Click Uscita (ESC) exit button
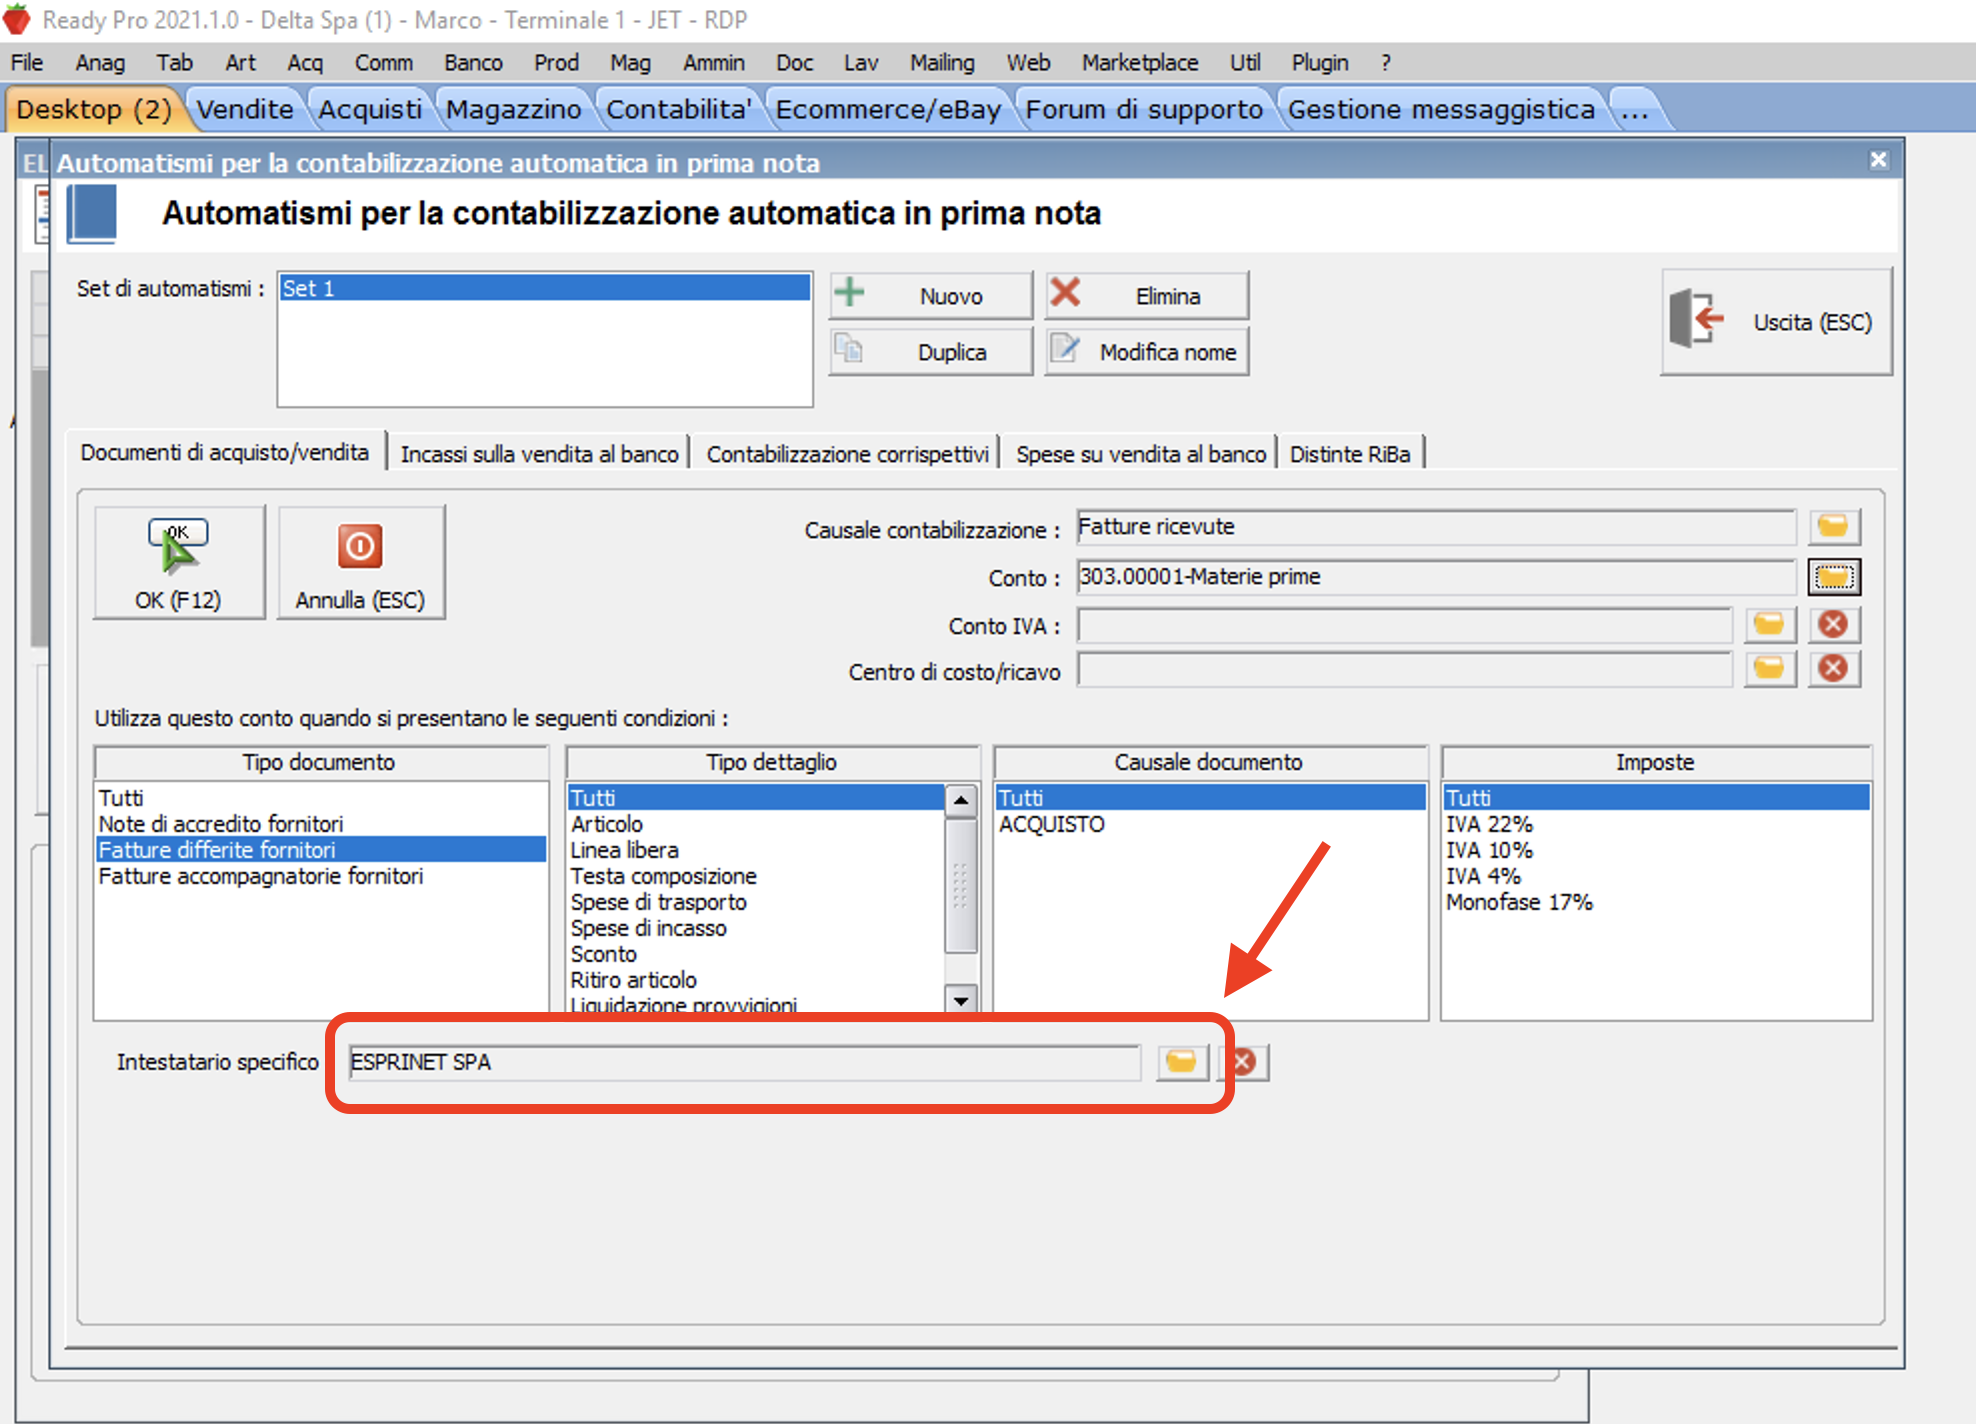This screenshot has height=1424, width=1976. click(1776, 322)
